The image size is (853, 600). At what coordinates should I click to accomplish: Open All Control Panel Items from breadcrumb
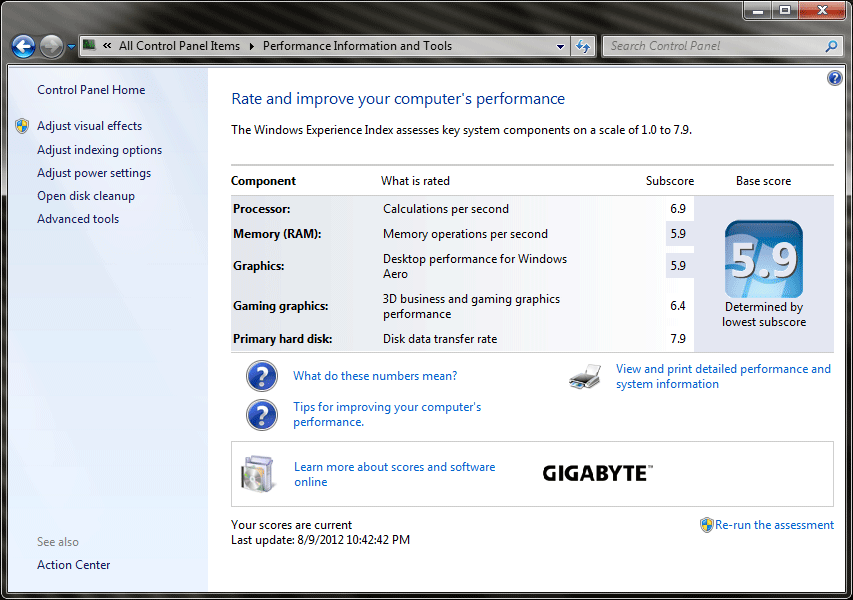pyautogui.click(x=178, y=45)
